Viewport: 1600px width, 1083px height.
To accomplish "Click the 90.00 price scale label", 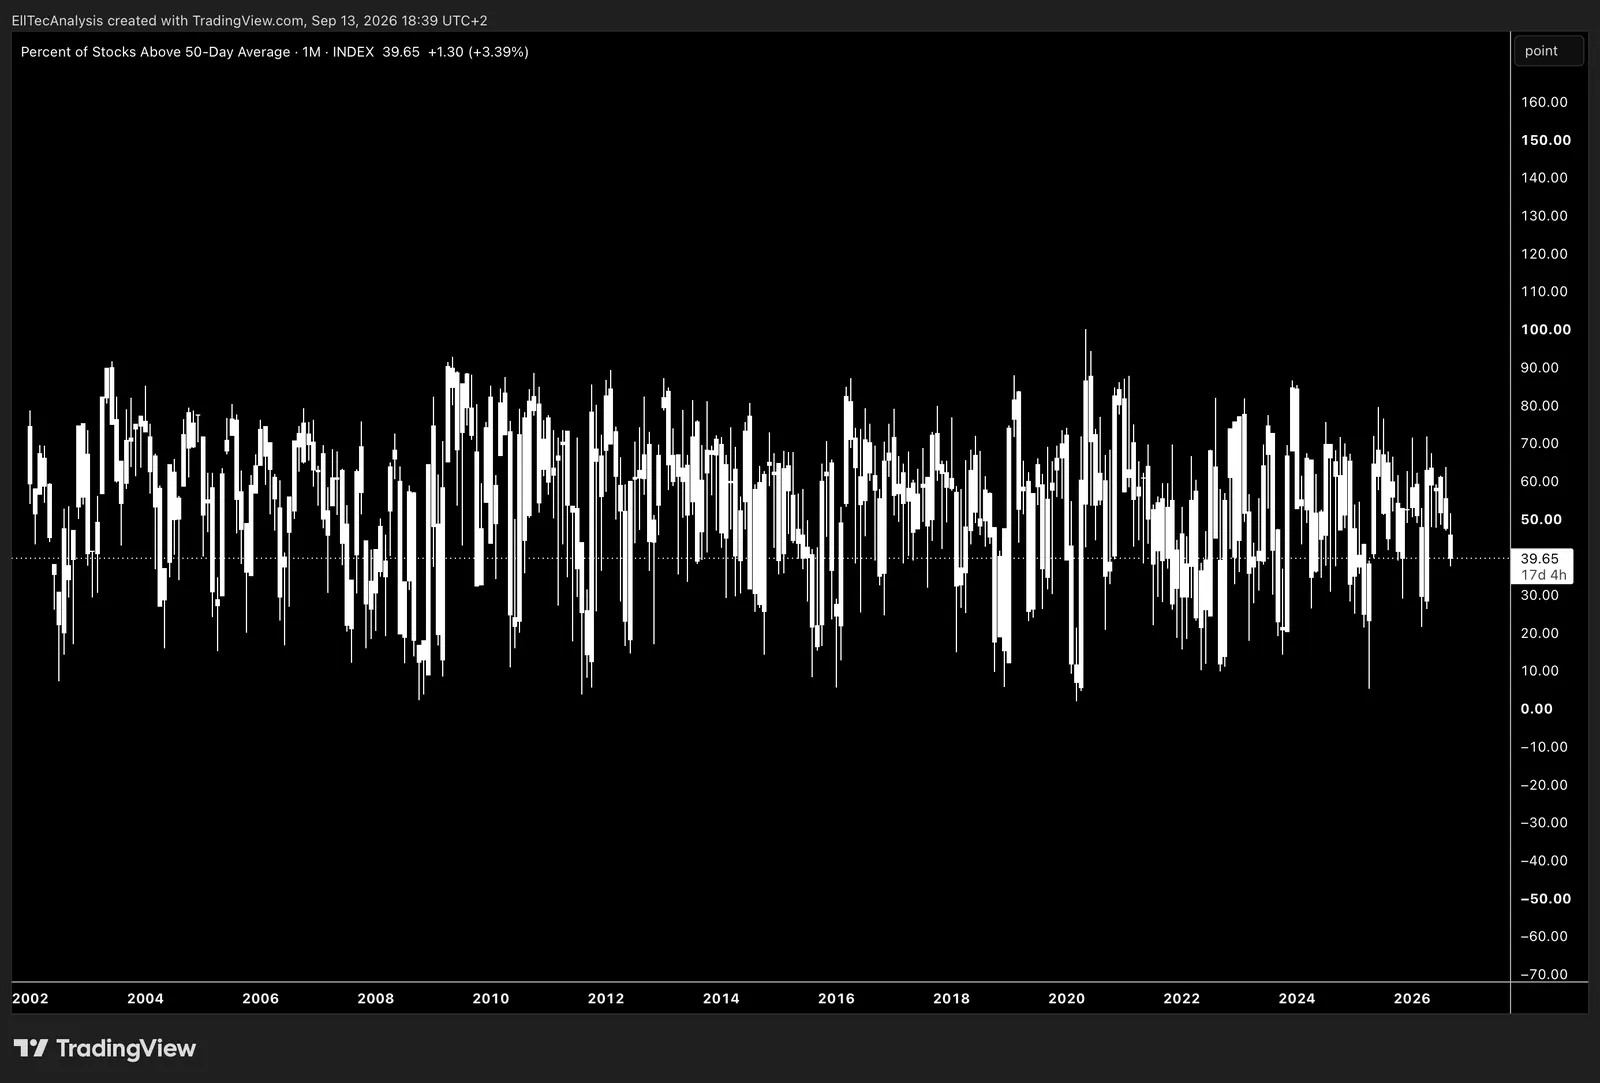I will pos(1540,367).
